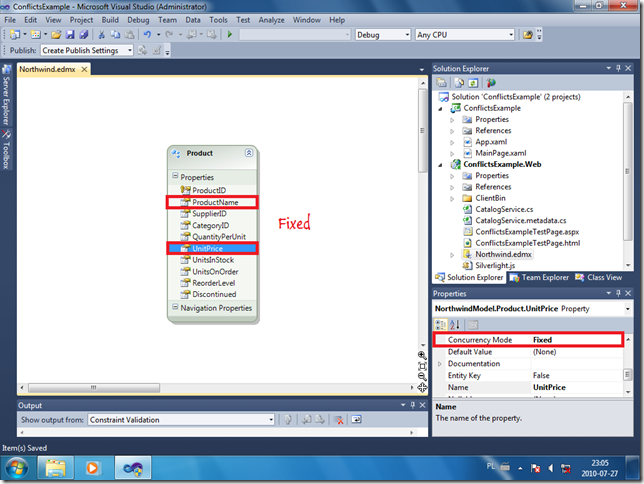Click Clear All icon in Output toolbar
Viewport: 644px width, 484px height.
340,420
